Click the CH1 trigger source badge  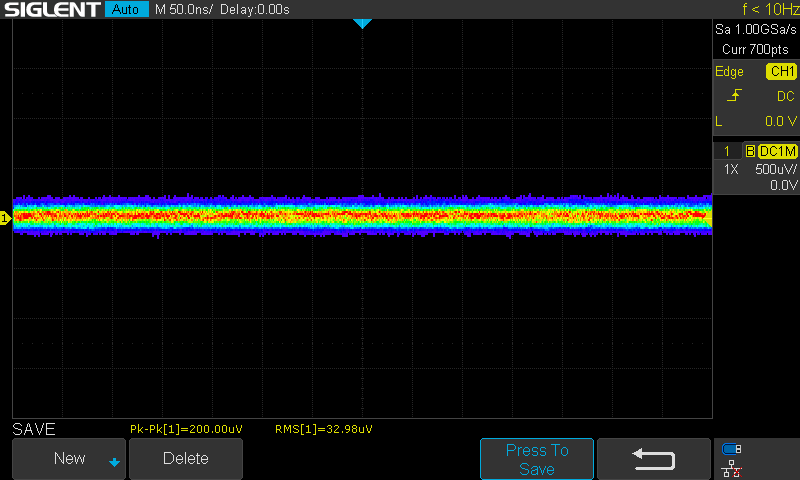(781, 71)
